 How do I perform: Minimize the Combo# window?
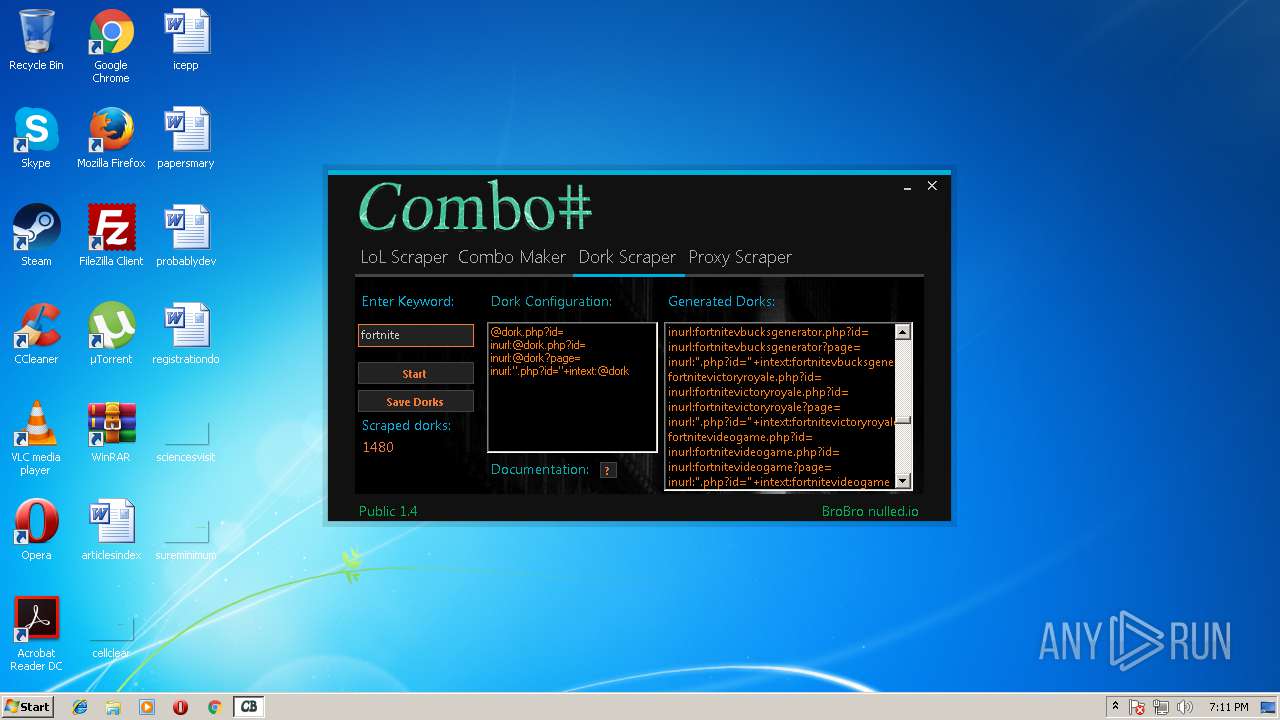(x=907, y=187)
